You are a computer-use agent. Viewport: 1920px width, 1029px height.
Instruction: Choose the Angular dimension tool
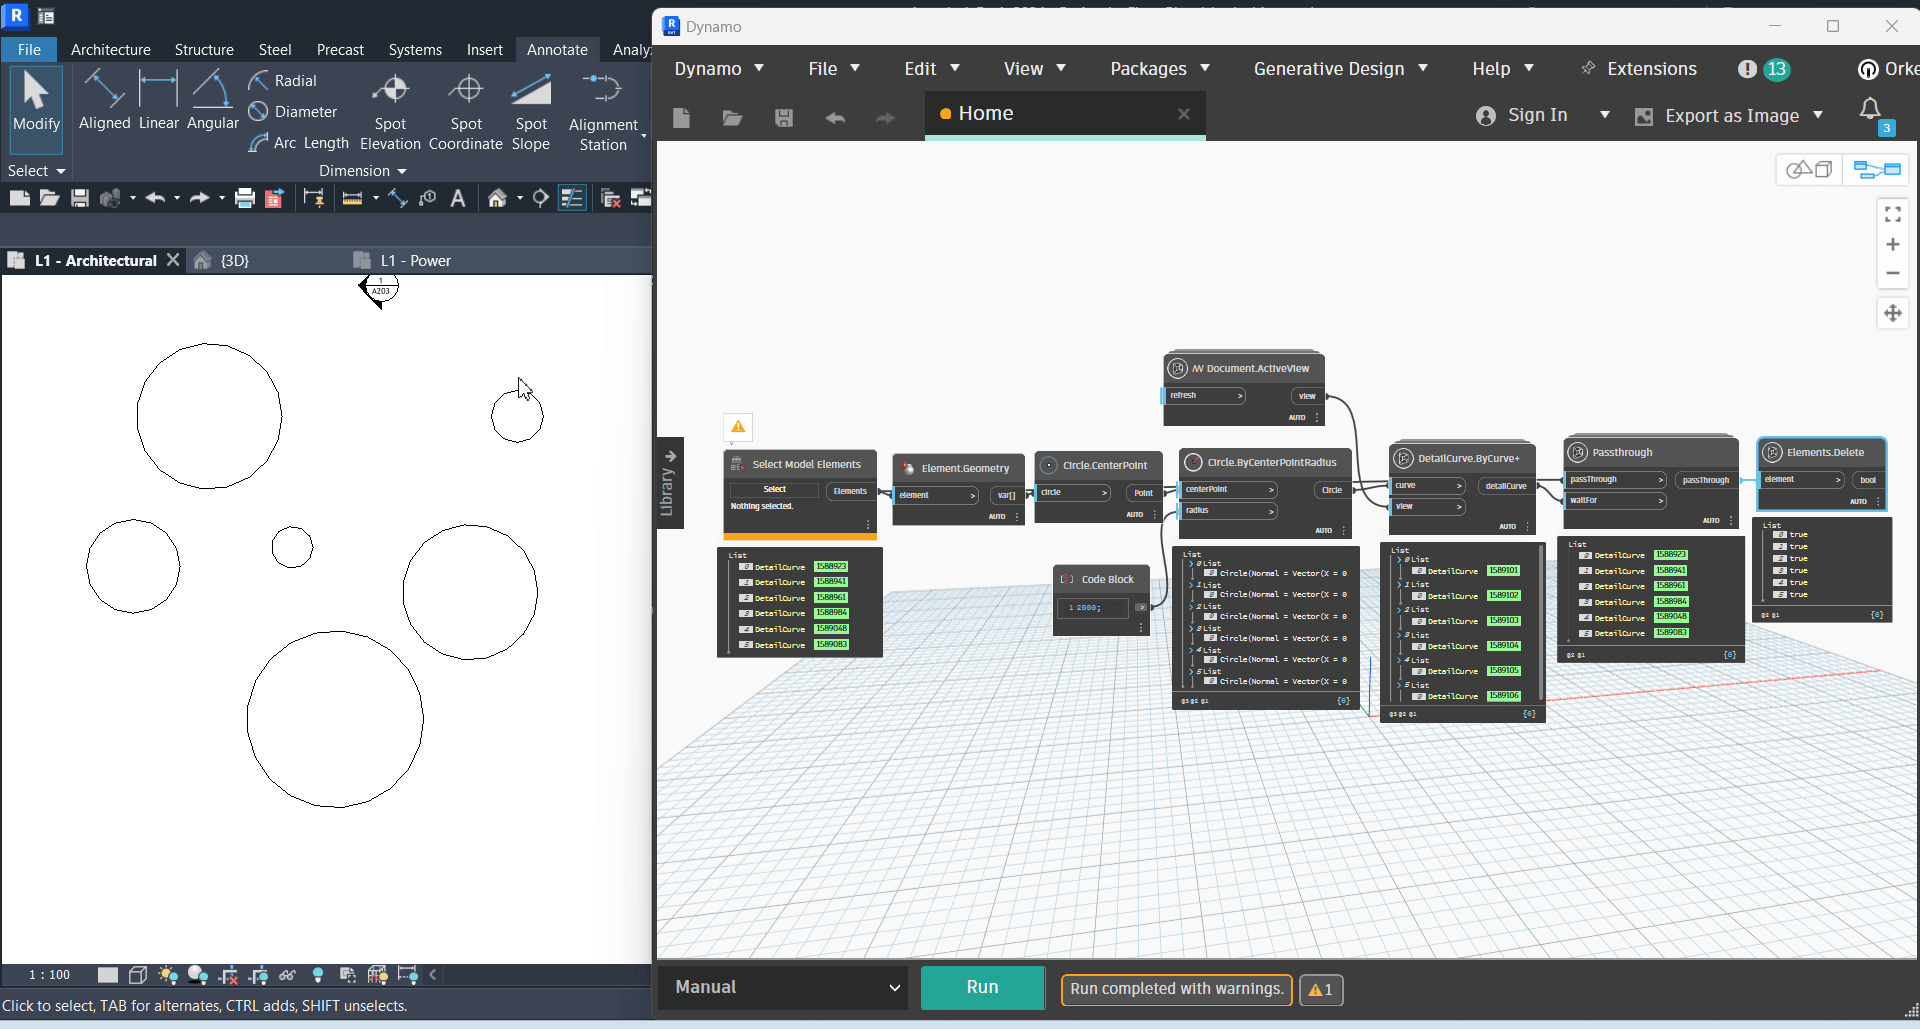(212, 101)
